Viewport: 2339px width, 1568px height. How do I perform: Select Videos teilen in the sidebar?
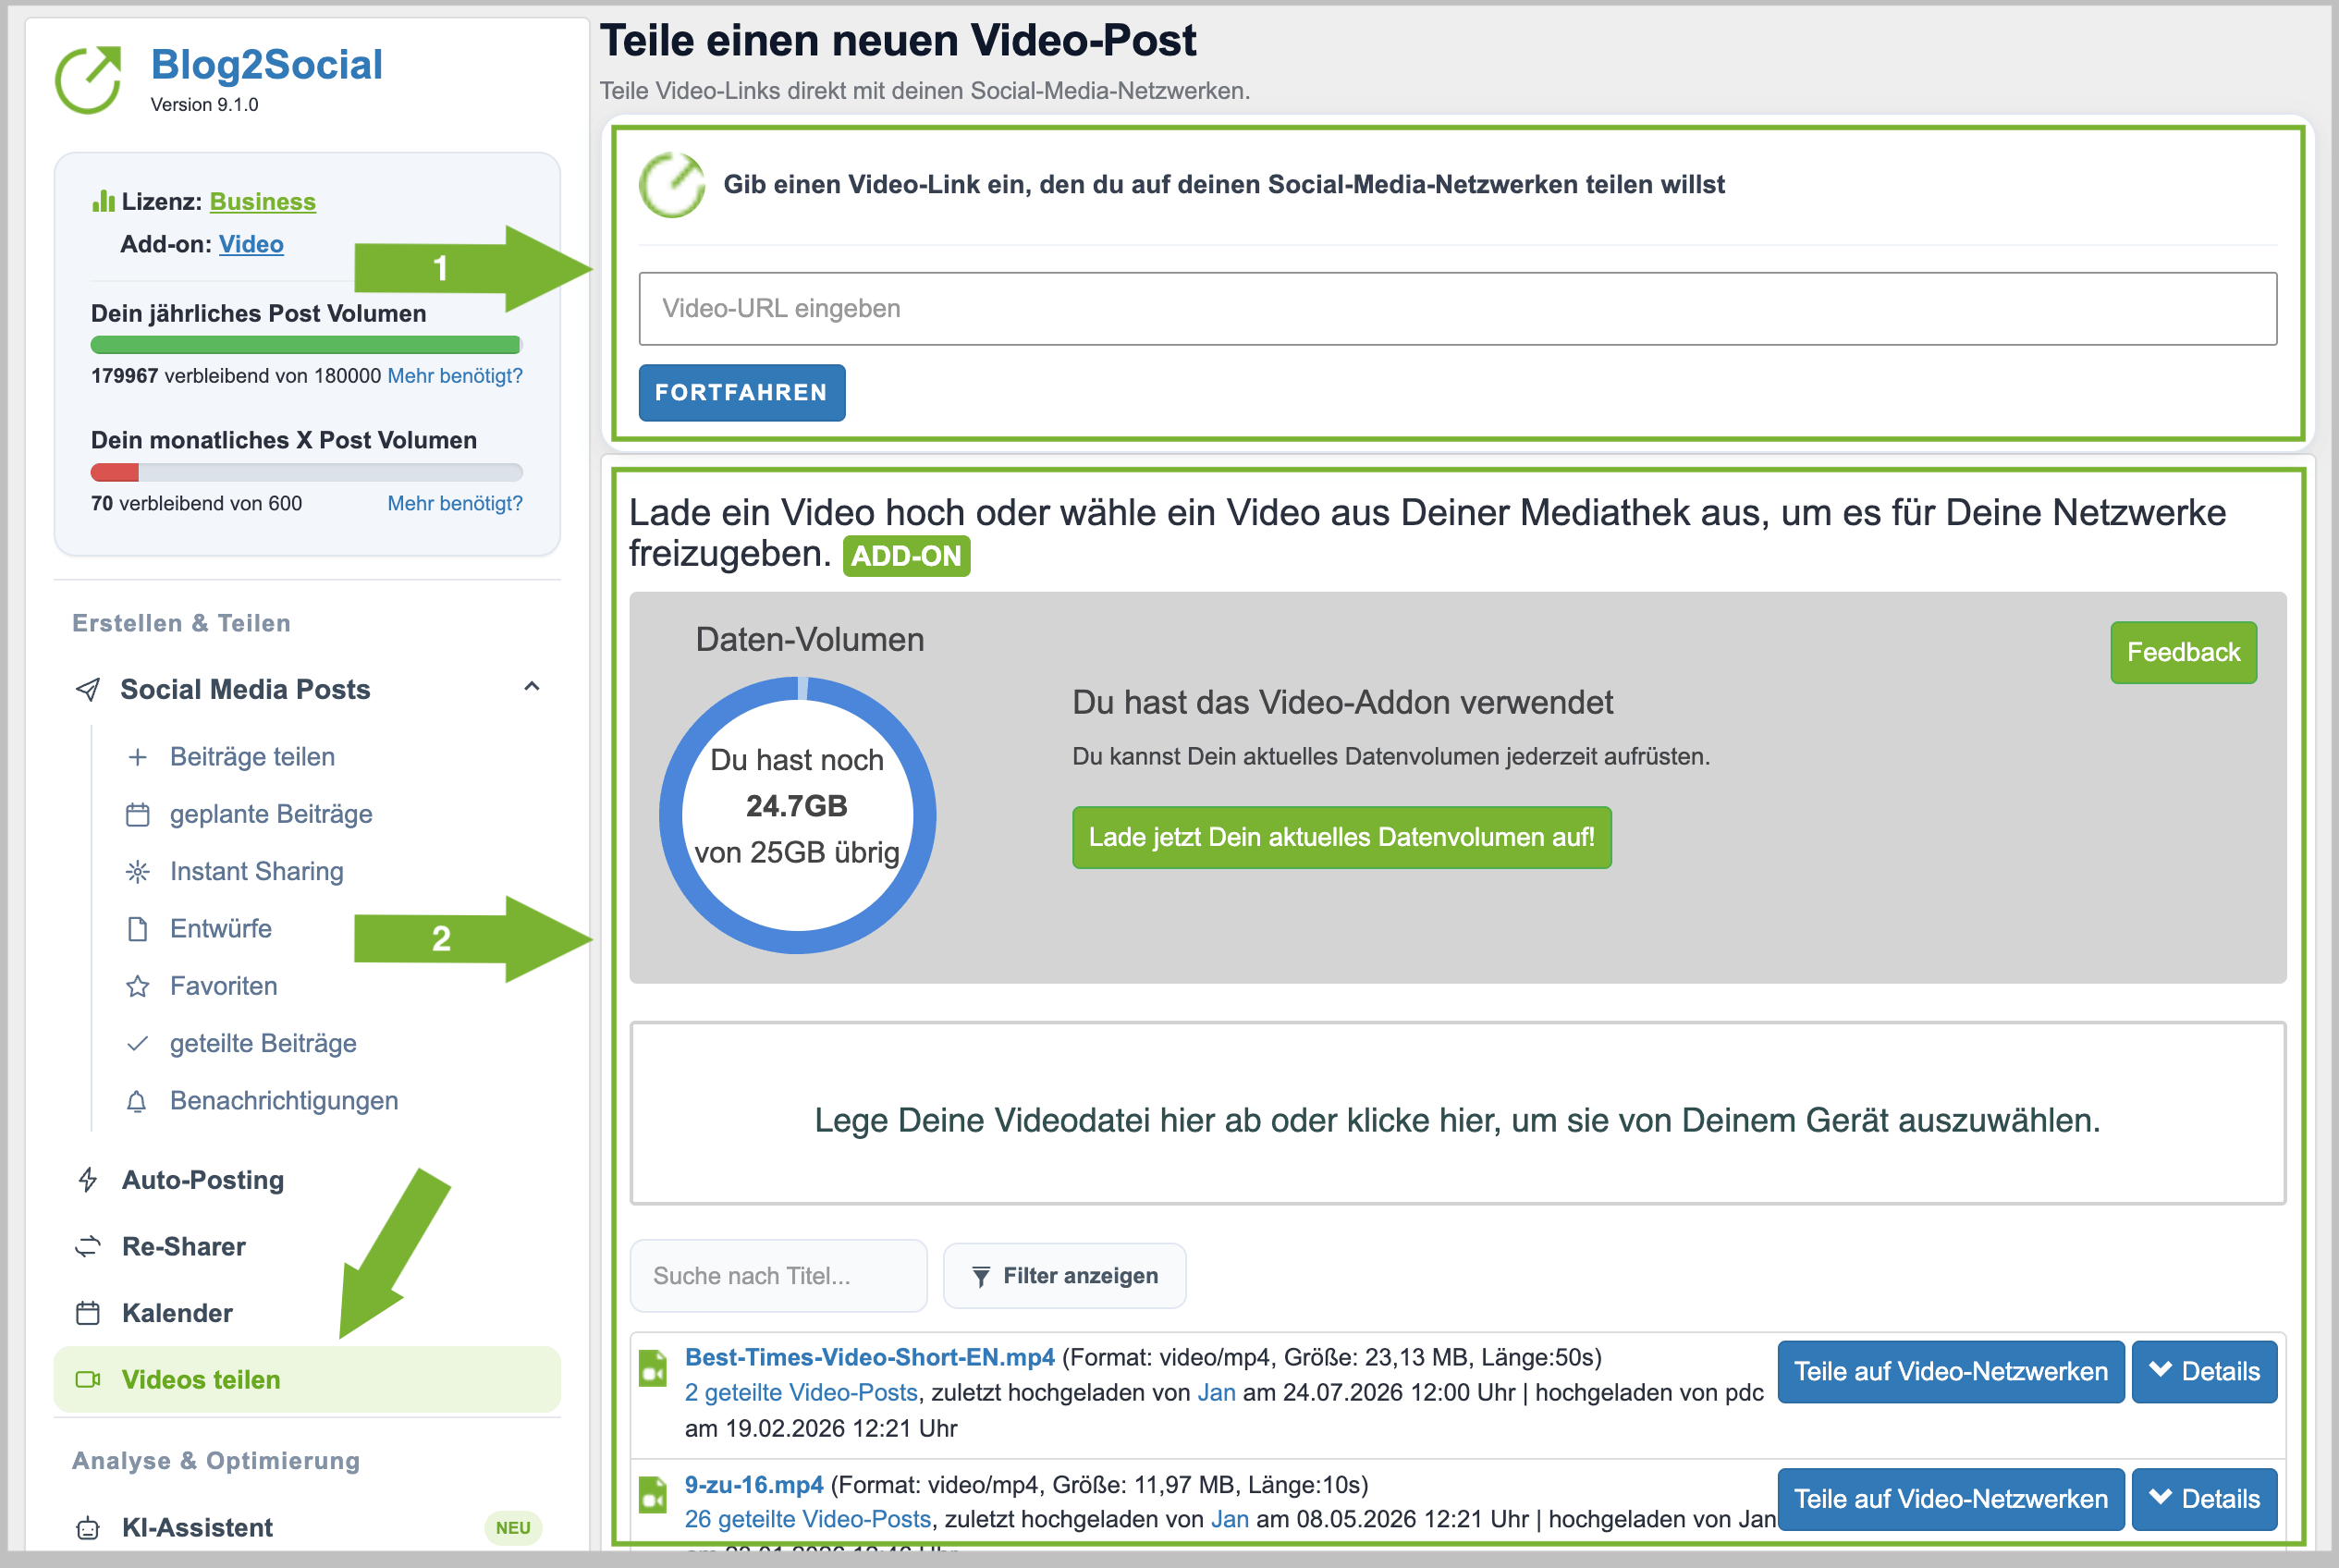click(307, 1380)
